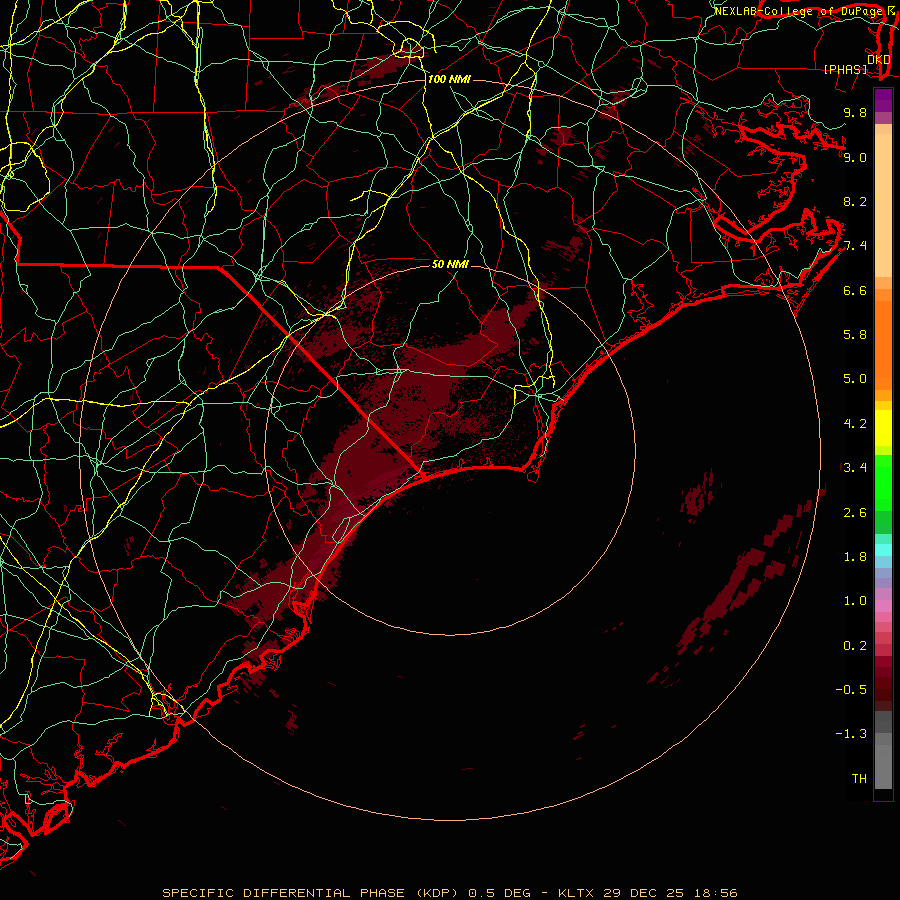Click the 9.8 color scale value
Image resolution: width=900 pixels, height=900 pixels.
pyautogui.click(x=855, y=112)
